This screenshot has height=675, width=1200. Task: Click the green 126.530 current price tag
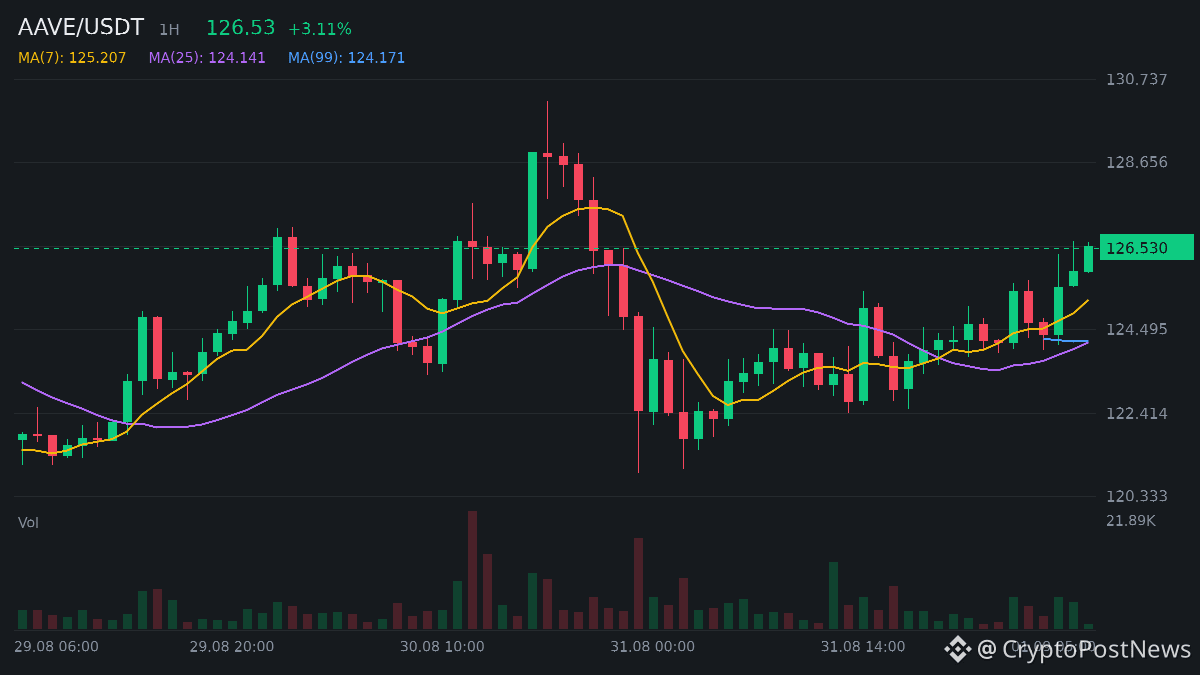tap(1146, 247)
